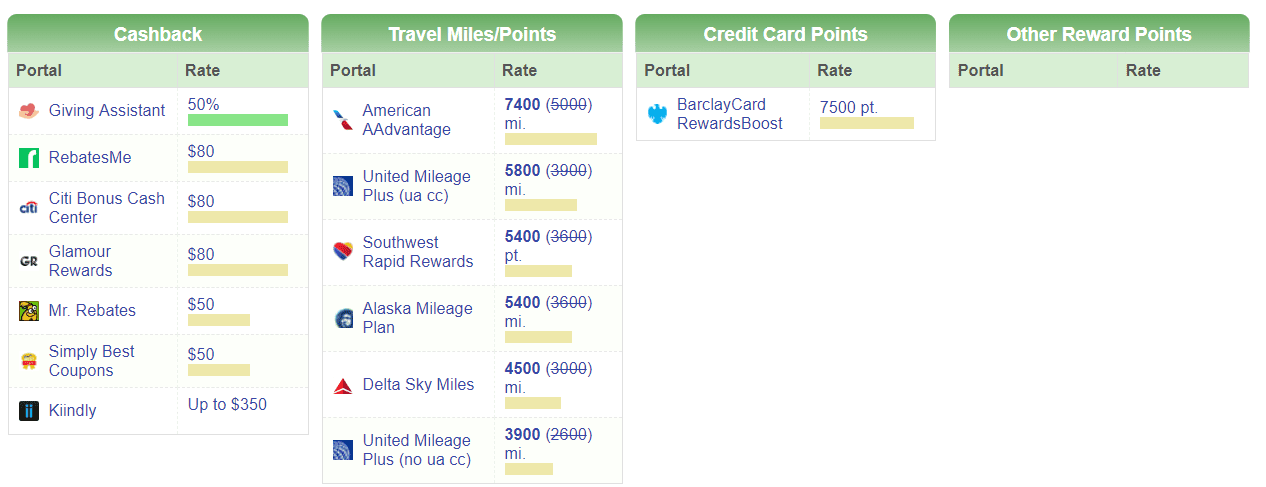This screenshot has height=487, width=1266.
Task: Open the United Mileage Plus (ua cc) link
Action: (x=416, y=186)
